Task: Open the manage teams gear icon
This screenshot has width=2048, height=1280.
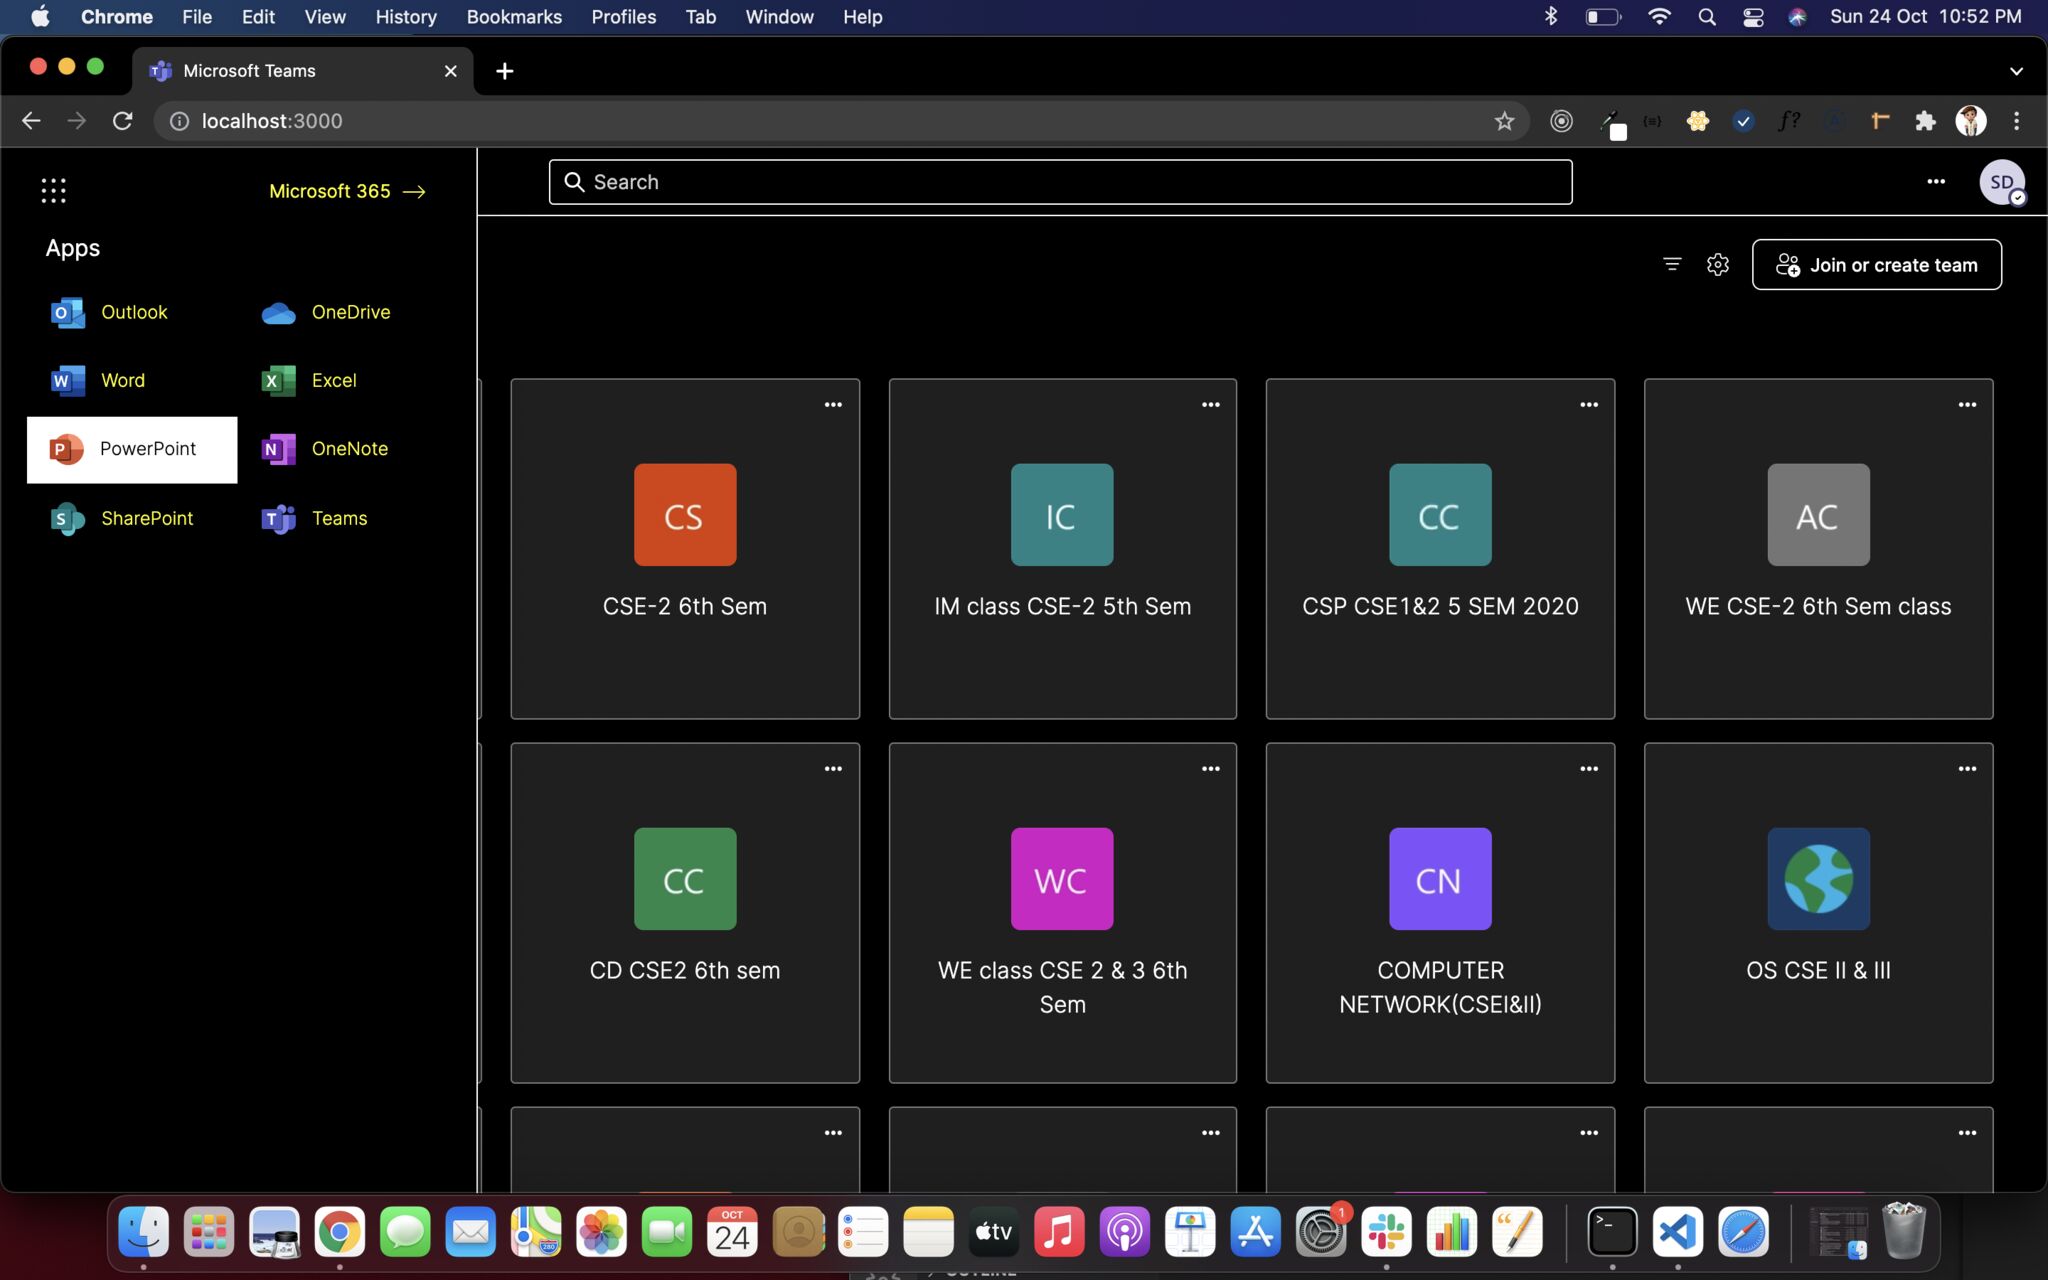Action: (x=1717, y=265)
